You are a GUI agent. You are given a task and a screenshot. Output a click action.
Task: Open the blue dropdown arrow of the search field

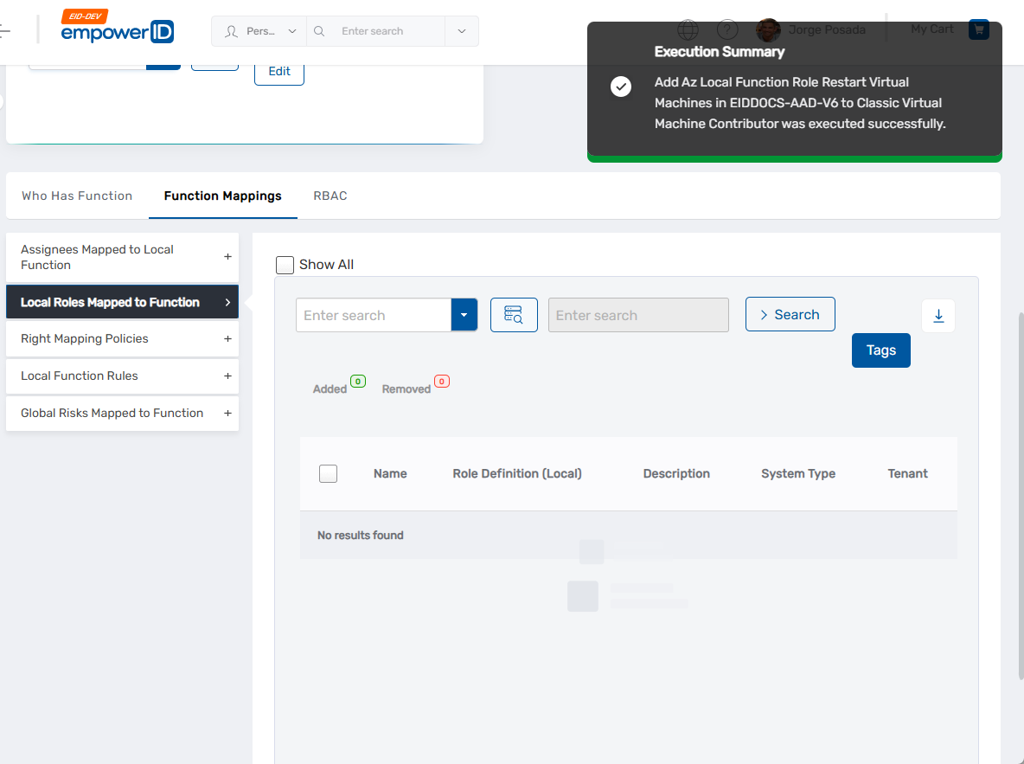point(464,315)
